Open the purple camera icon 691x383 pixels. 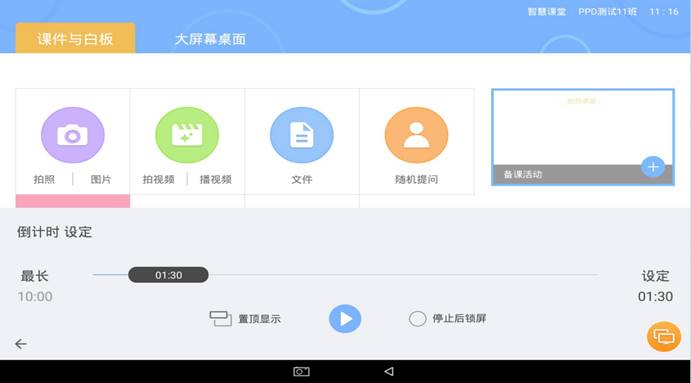coord(73,135)
